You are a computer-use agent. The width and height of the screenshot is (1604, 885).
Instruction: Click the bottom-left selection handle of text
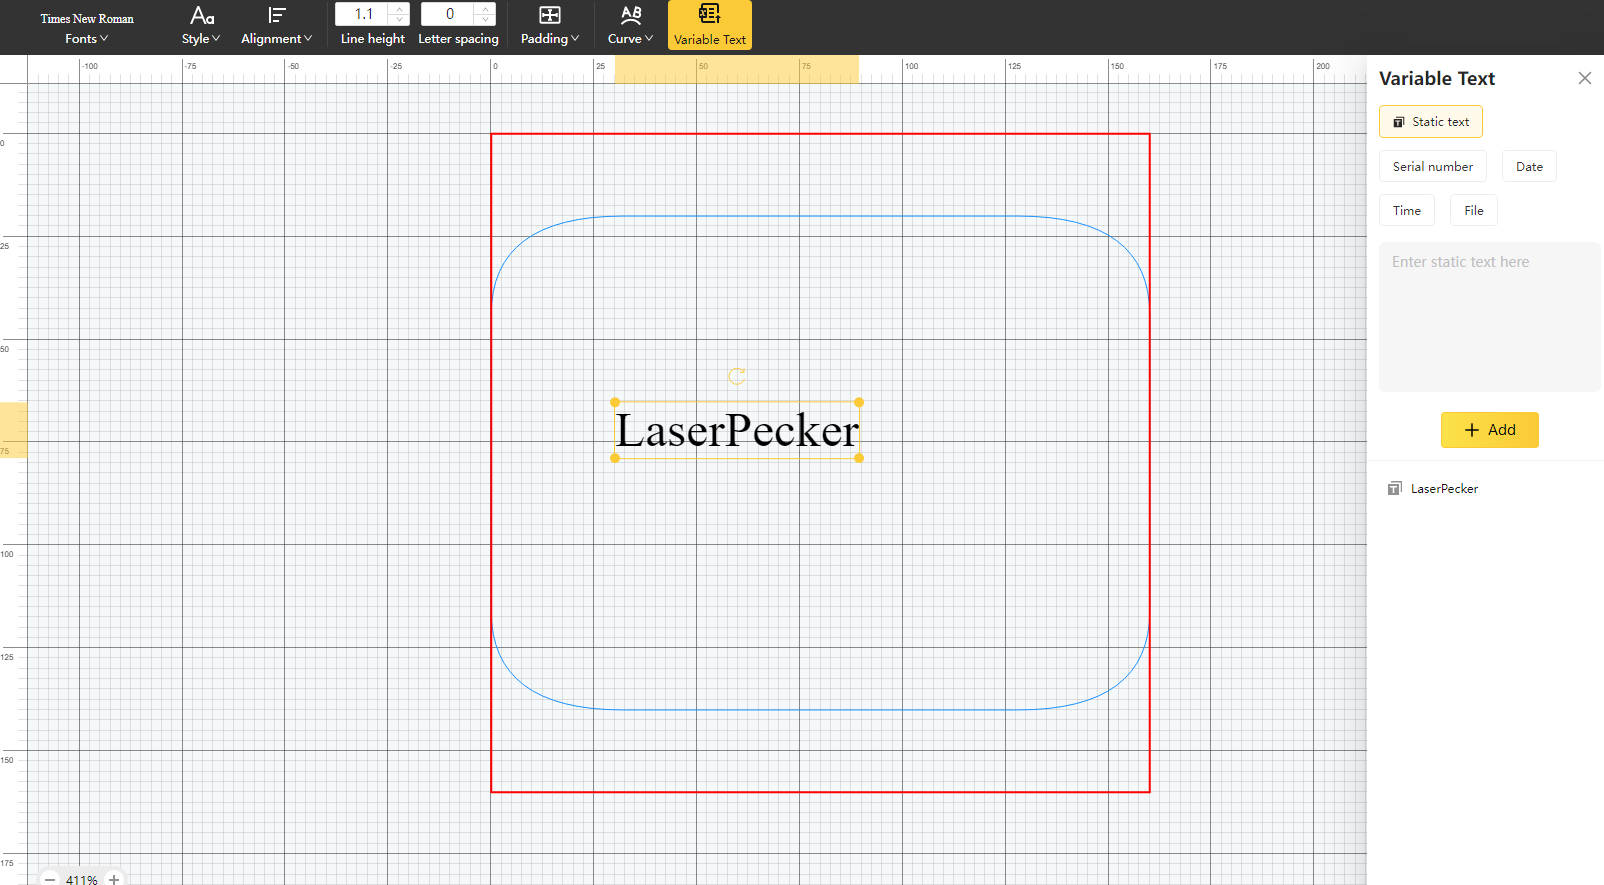click(x=615, y=458)
